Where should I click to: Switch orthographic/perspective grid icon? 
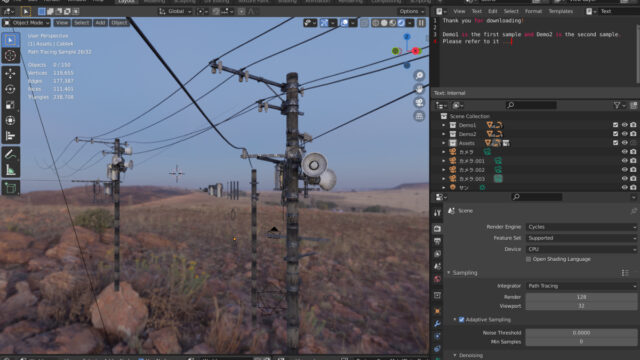419,116
